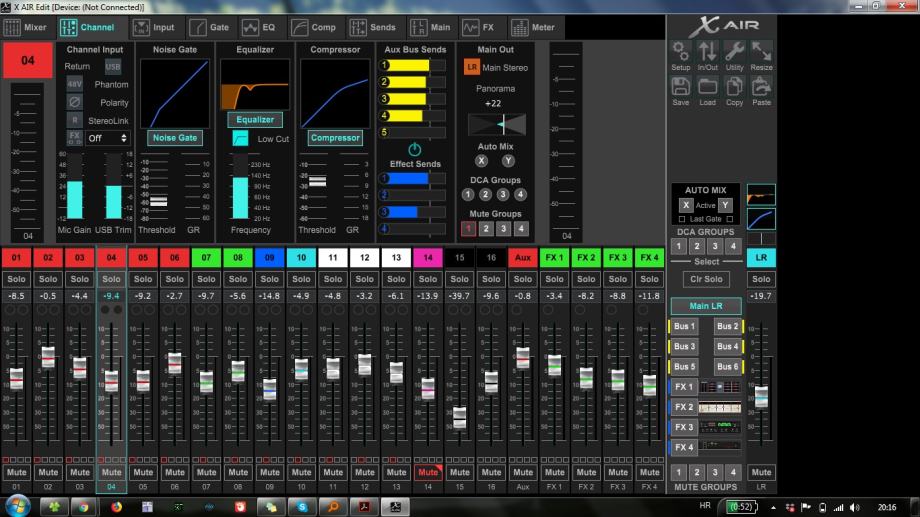Click the Main LR button

pos(706,306)
